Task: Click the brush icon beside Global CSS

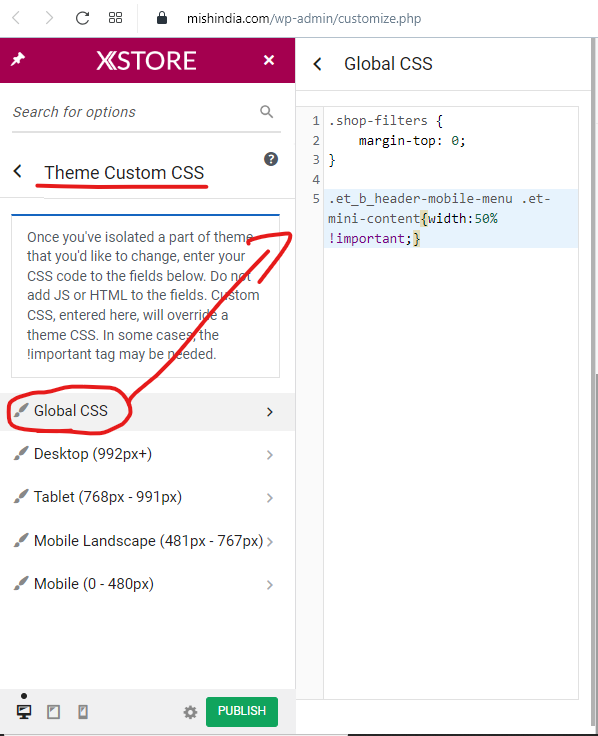Action: 21,410
